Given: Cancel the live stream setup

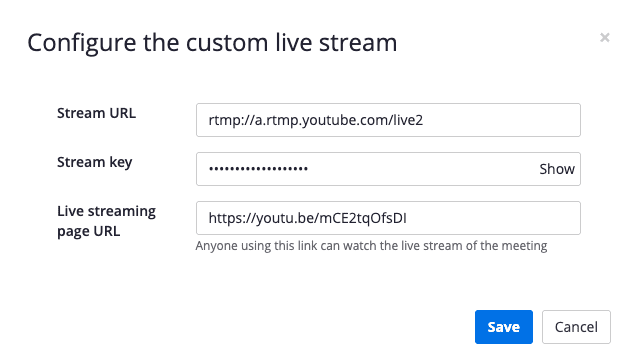Looking at the screenshot, I should [576, 327].
